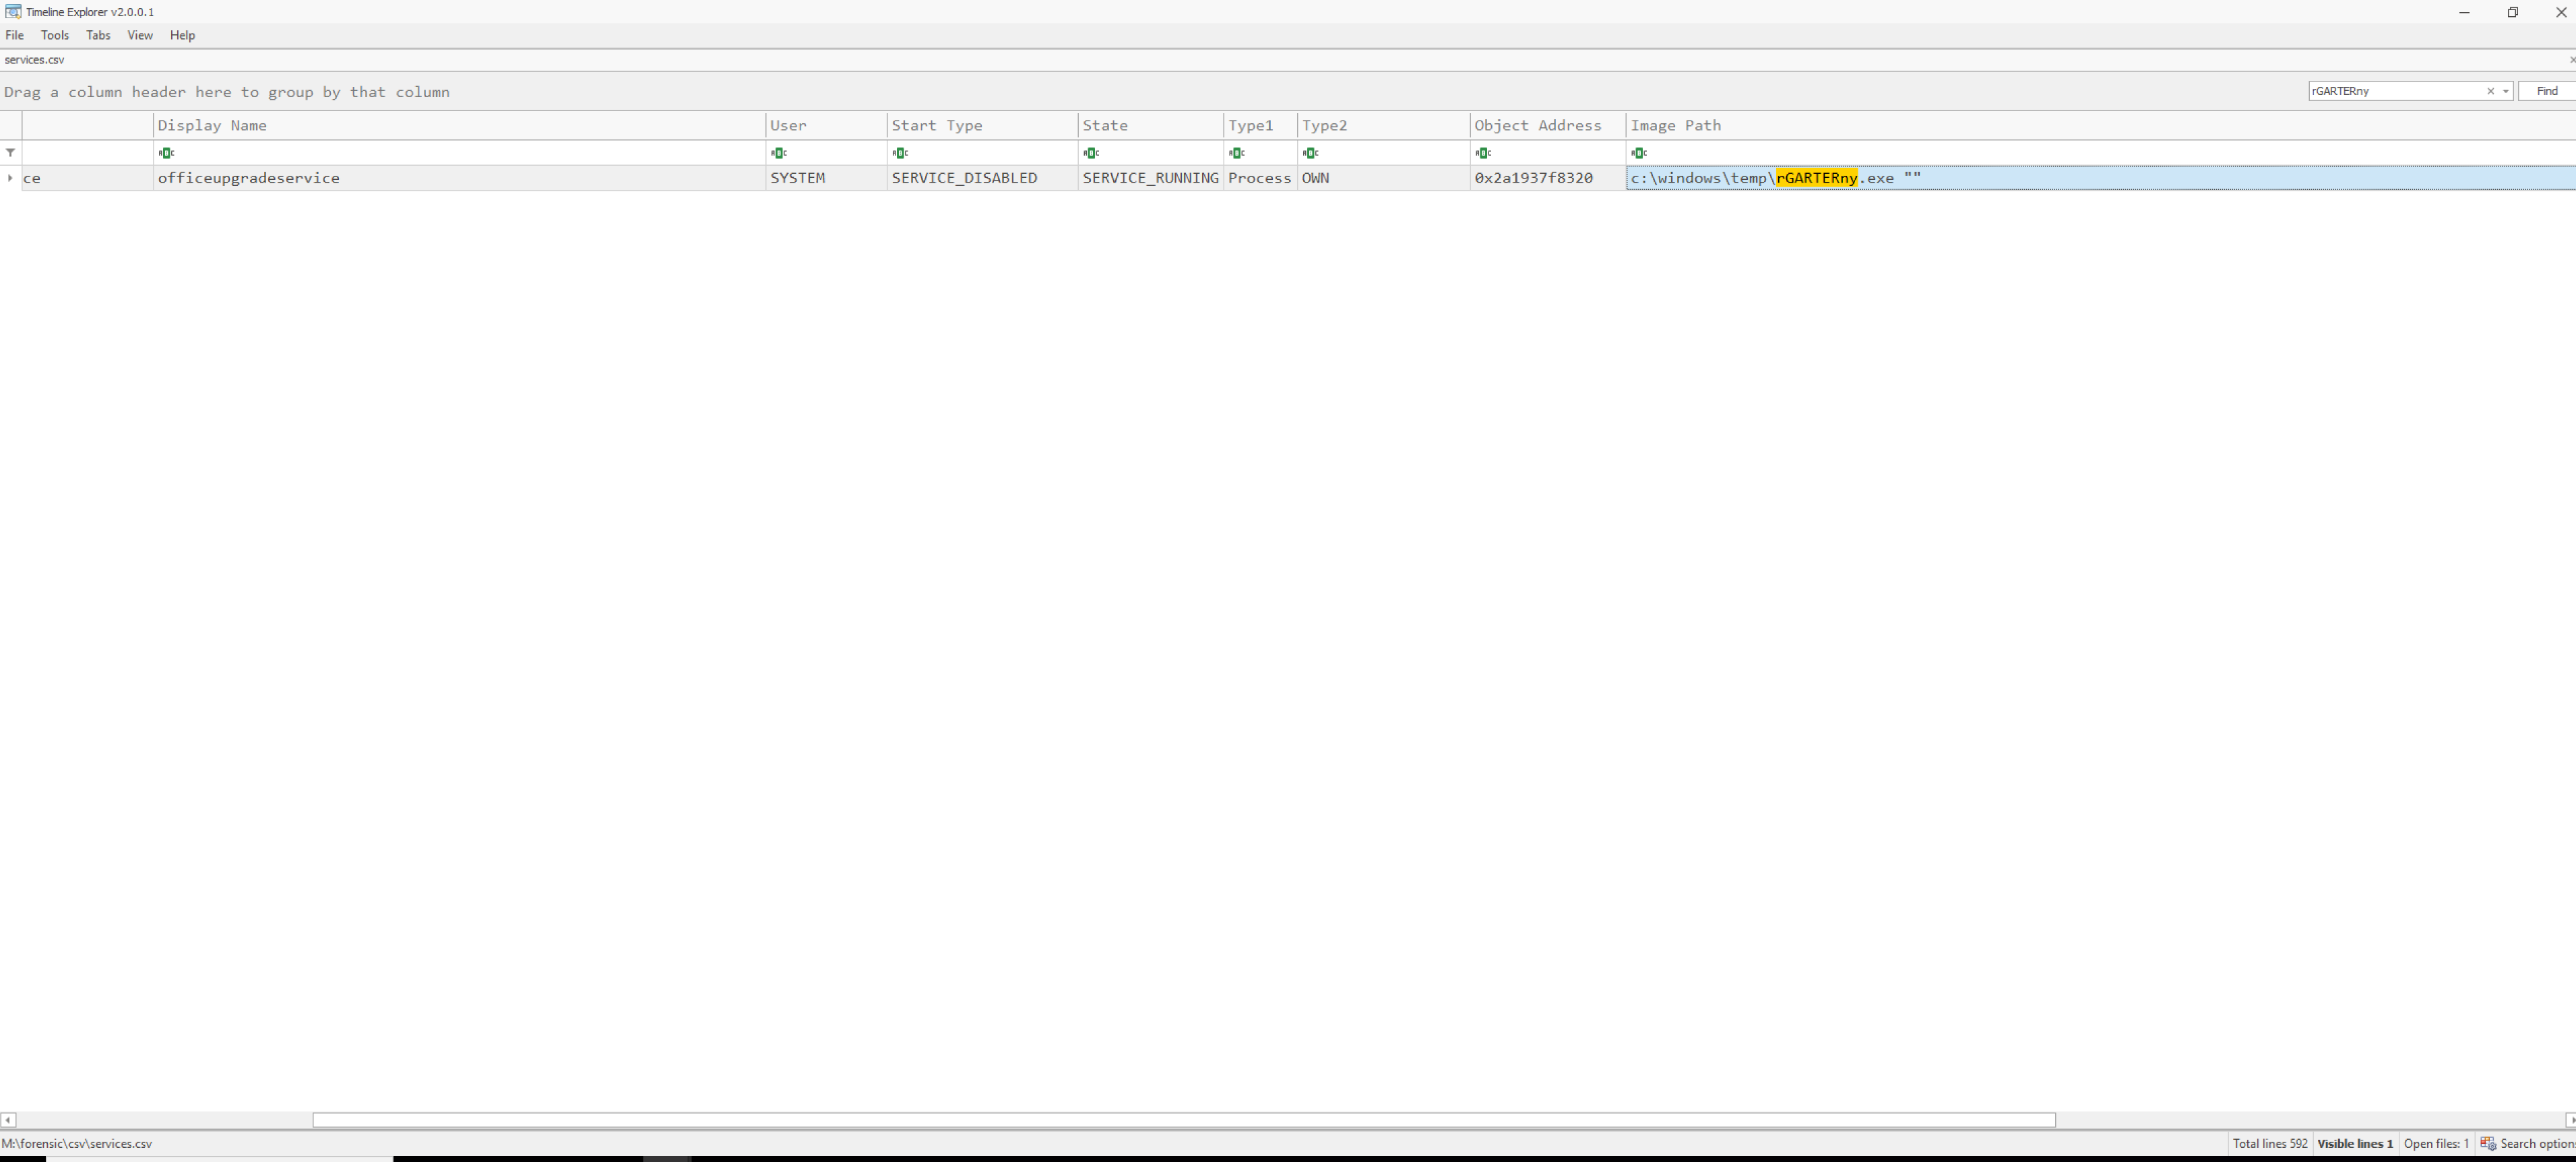This screenshot has height=1162, width=2576.
Task: Open the search history dropdown arrow
Action: (x=2505, y=91)
